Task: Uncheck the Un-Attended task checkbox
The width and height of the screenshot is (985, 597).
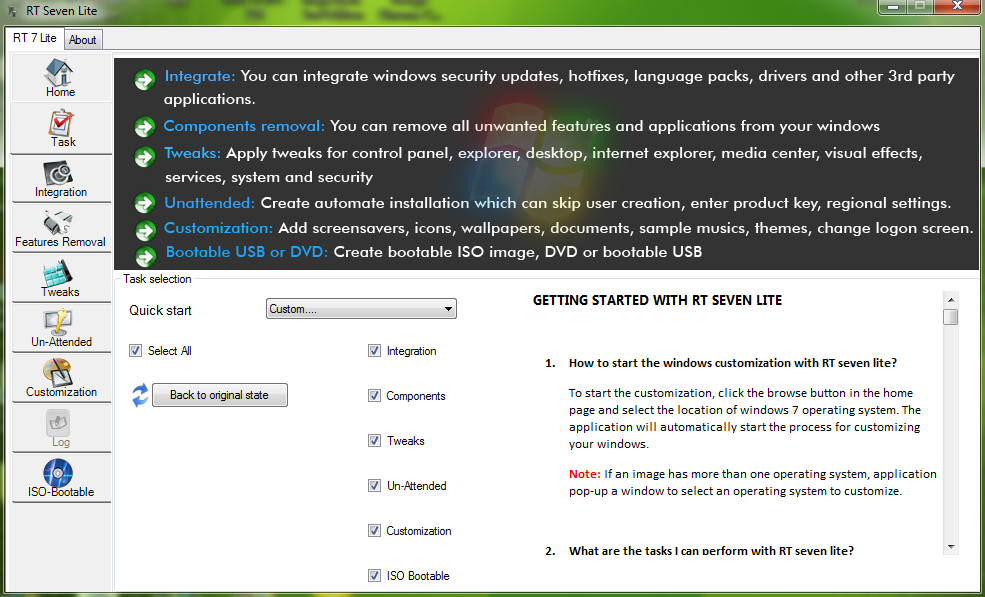Action: (374, 486)
